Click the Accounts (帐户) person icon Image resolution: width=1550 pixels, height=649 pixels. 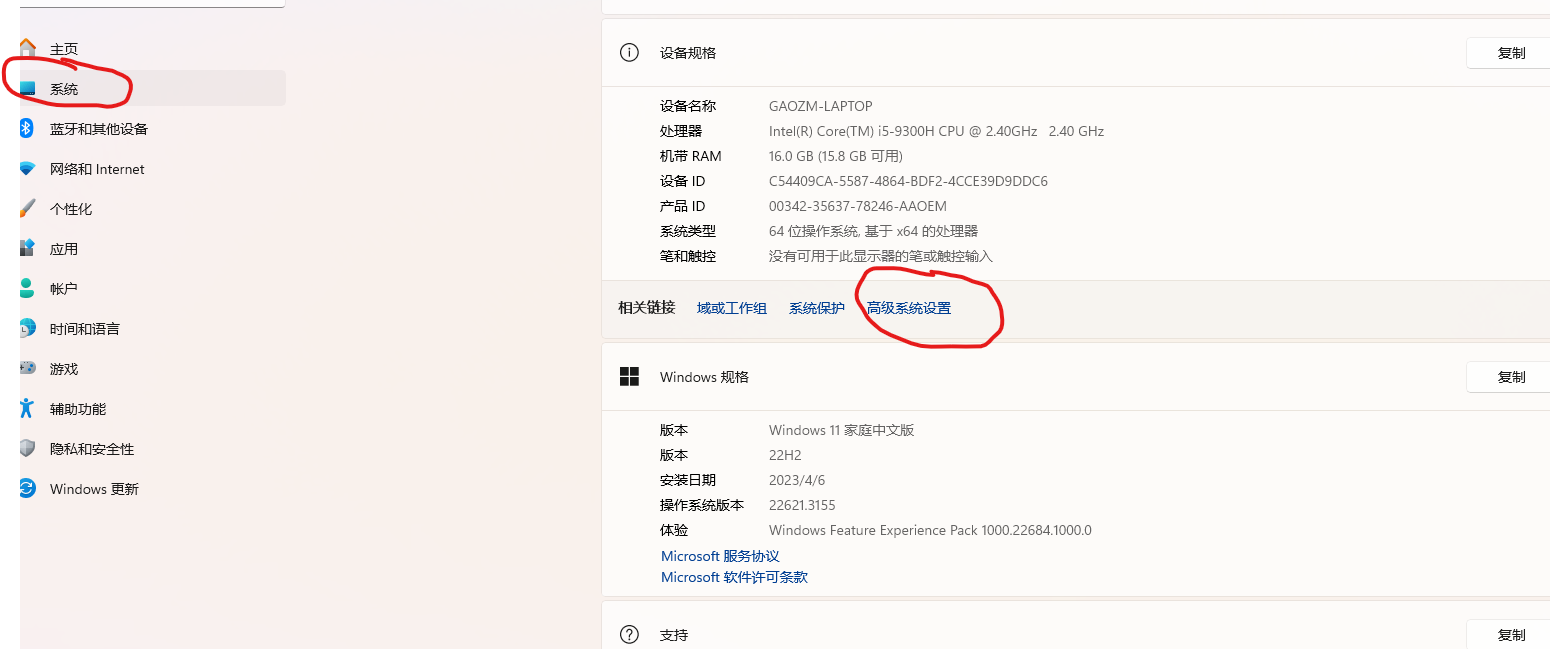pos(28,288)
